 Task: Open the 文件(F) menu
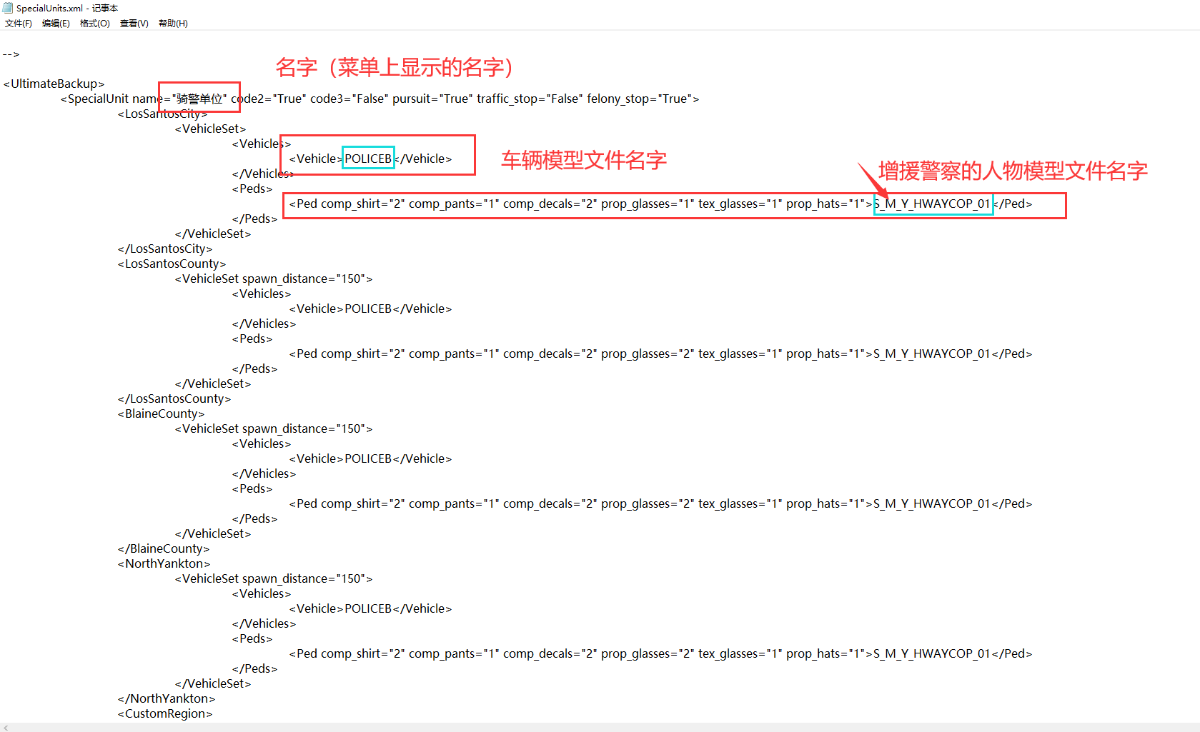point(18,23)
